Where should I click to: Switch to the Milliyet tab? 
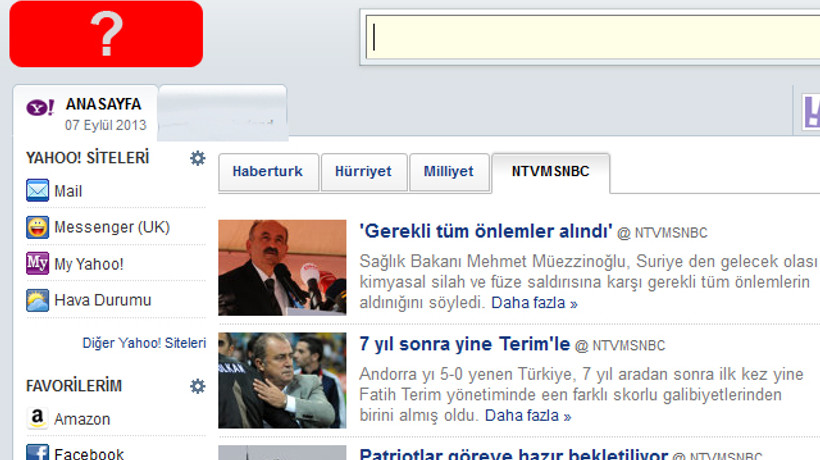coord(449,171)
